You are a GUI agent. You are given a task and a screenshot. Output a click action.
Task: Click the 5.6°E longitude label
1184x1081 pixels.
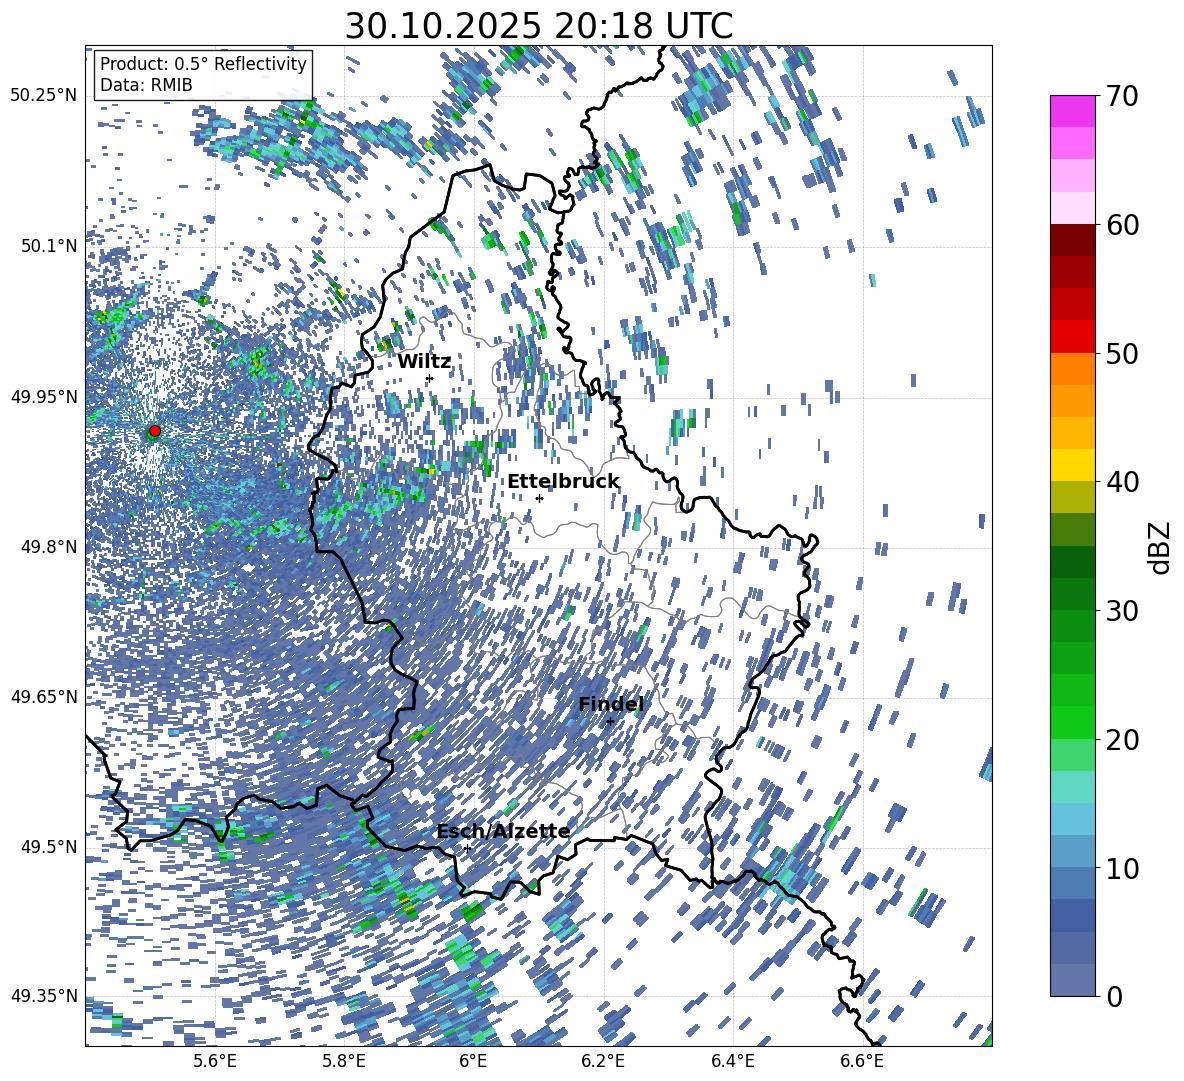(215, 1061)
